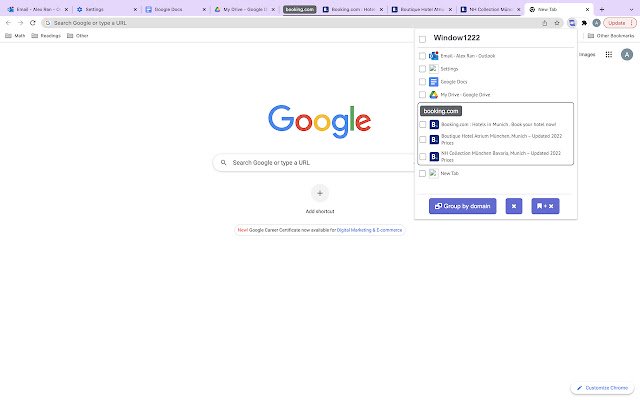Screen dimensions: 640x400
Task: Open the tab search dropdown chevron
Action: [x=631, y=9]
